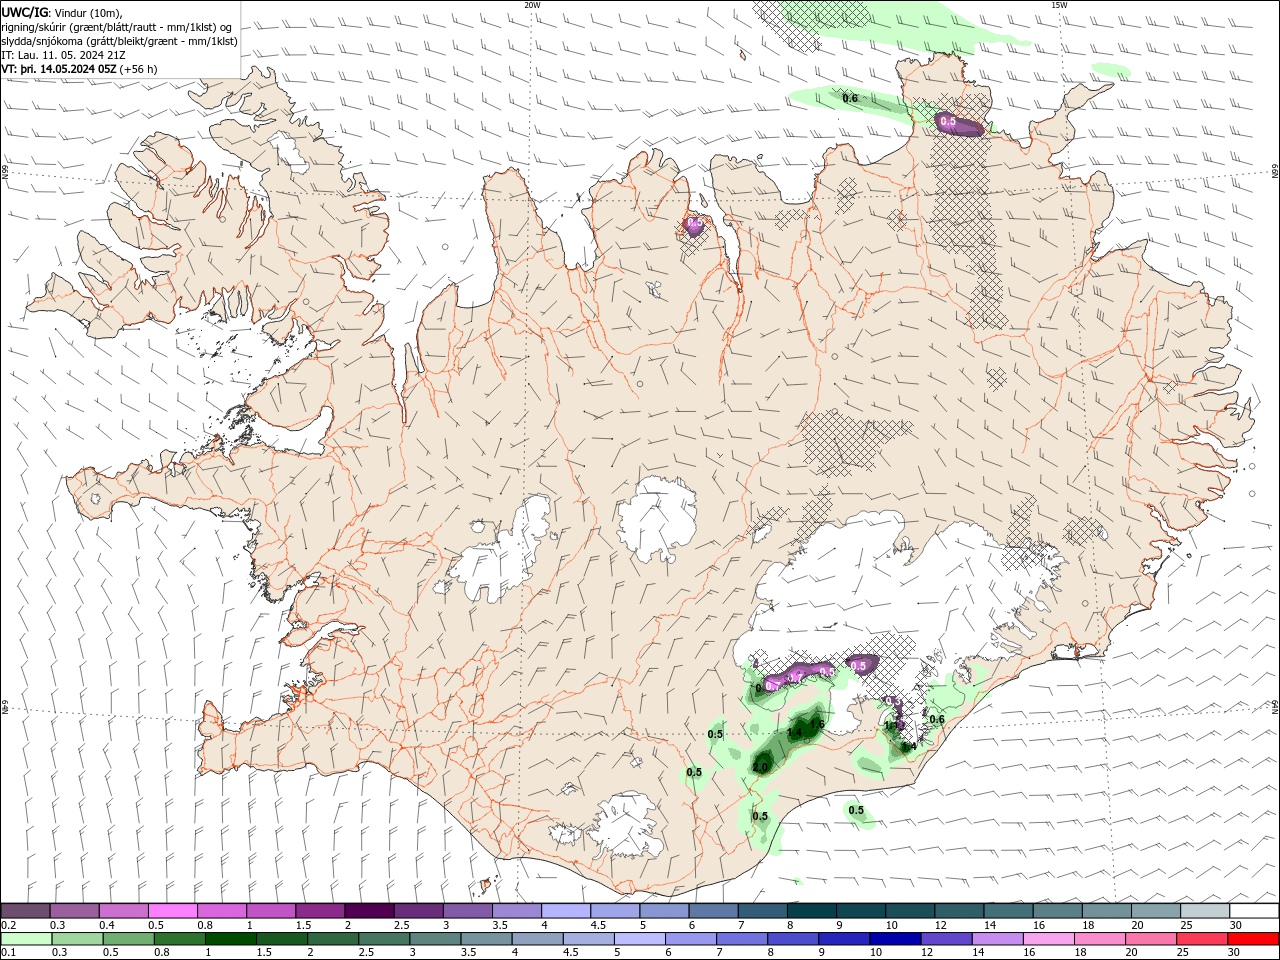This screenshot has width=1280, height=960.
Task: Click the '(+56 h)' forecast offset text
Action: [x=139, y=69]
